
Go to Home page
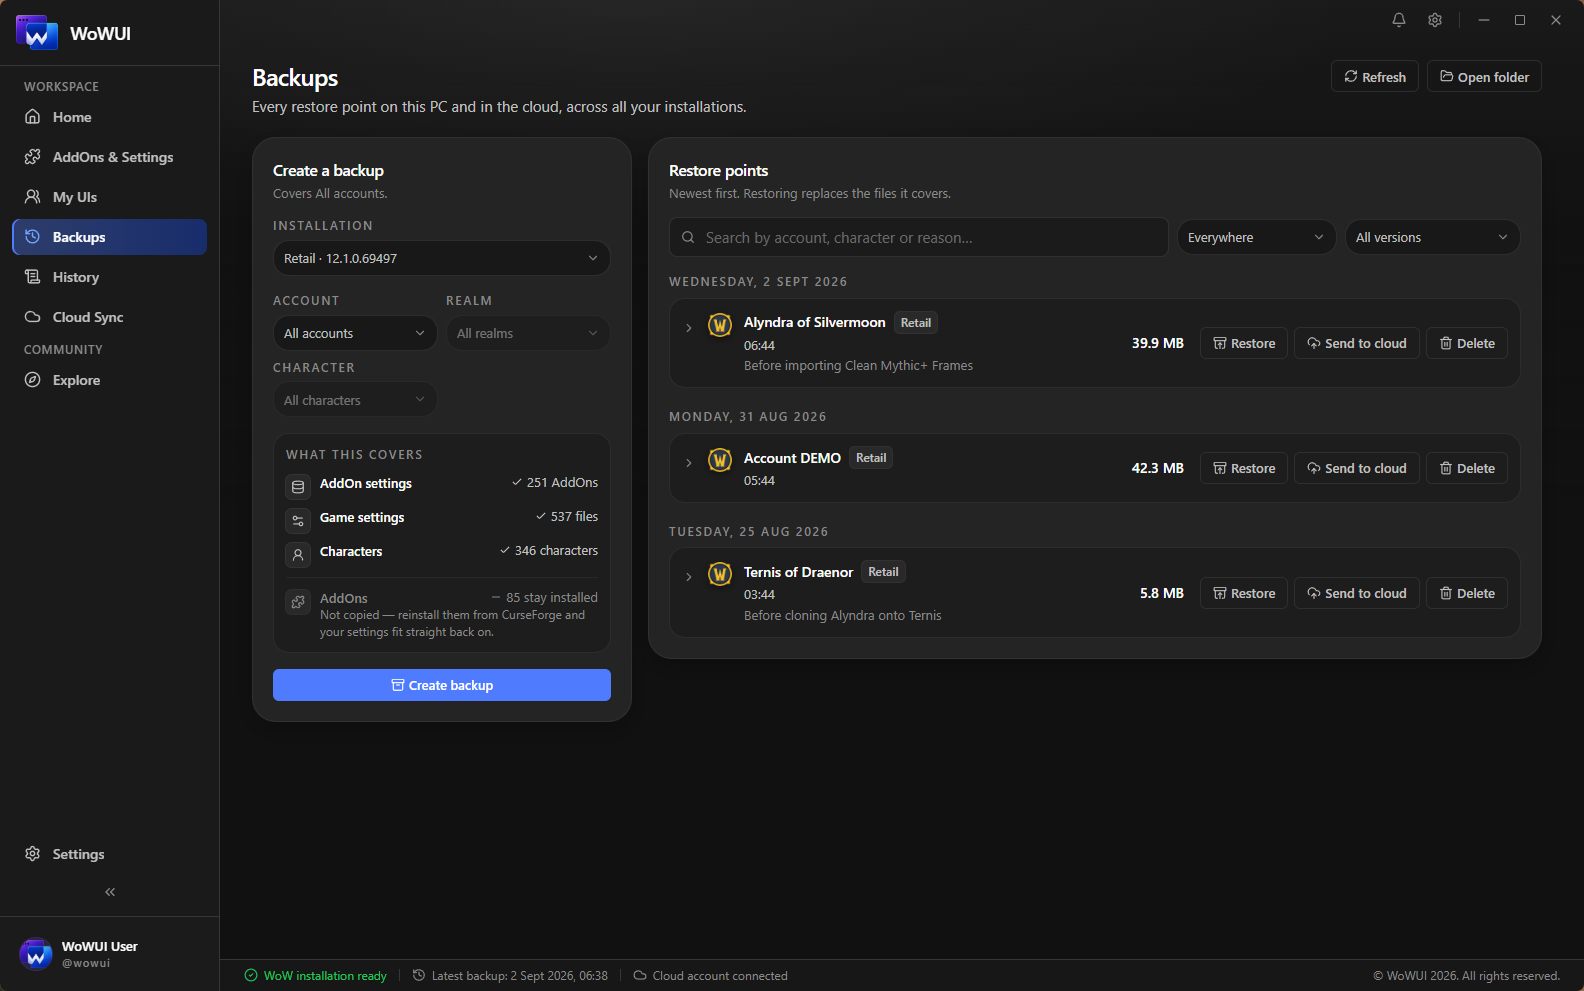[x=110, y=117]
